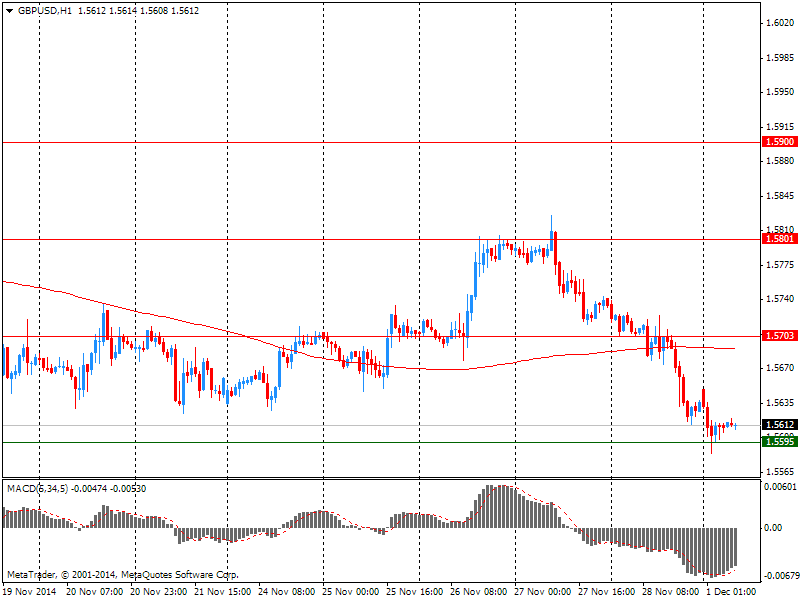The width and height of the screenshot is (800, 600).
Task: Click the 26 Nov 08:00 time label
Action: pyautogui.click(x=478, y=591)
